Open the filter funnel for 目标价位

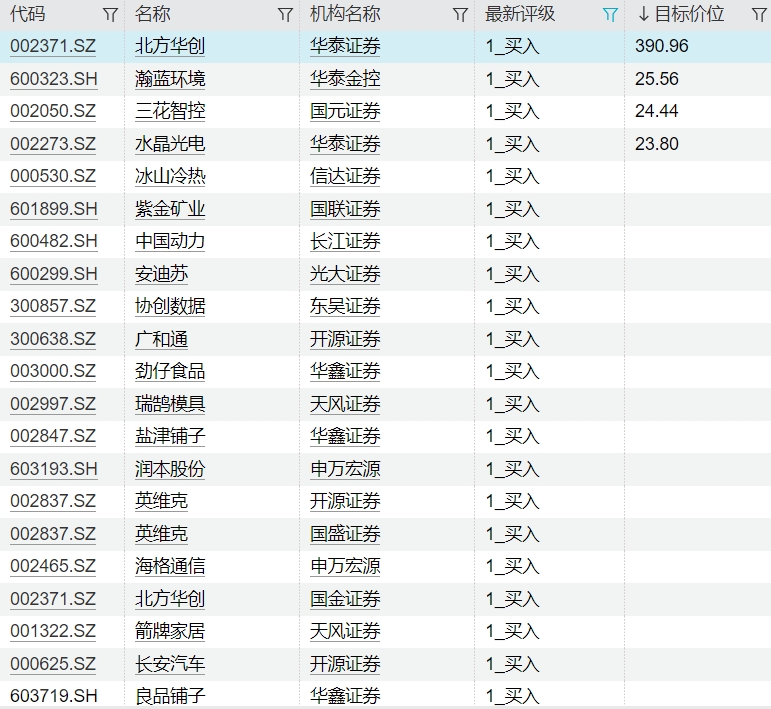(758, 15)
